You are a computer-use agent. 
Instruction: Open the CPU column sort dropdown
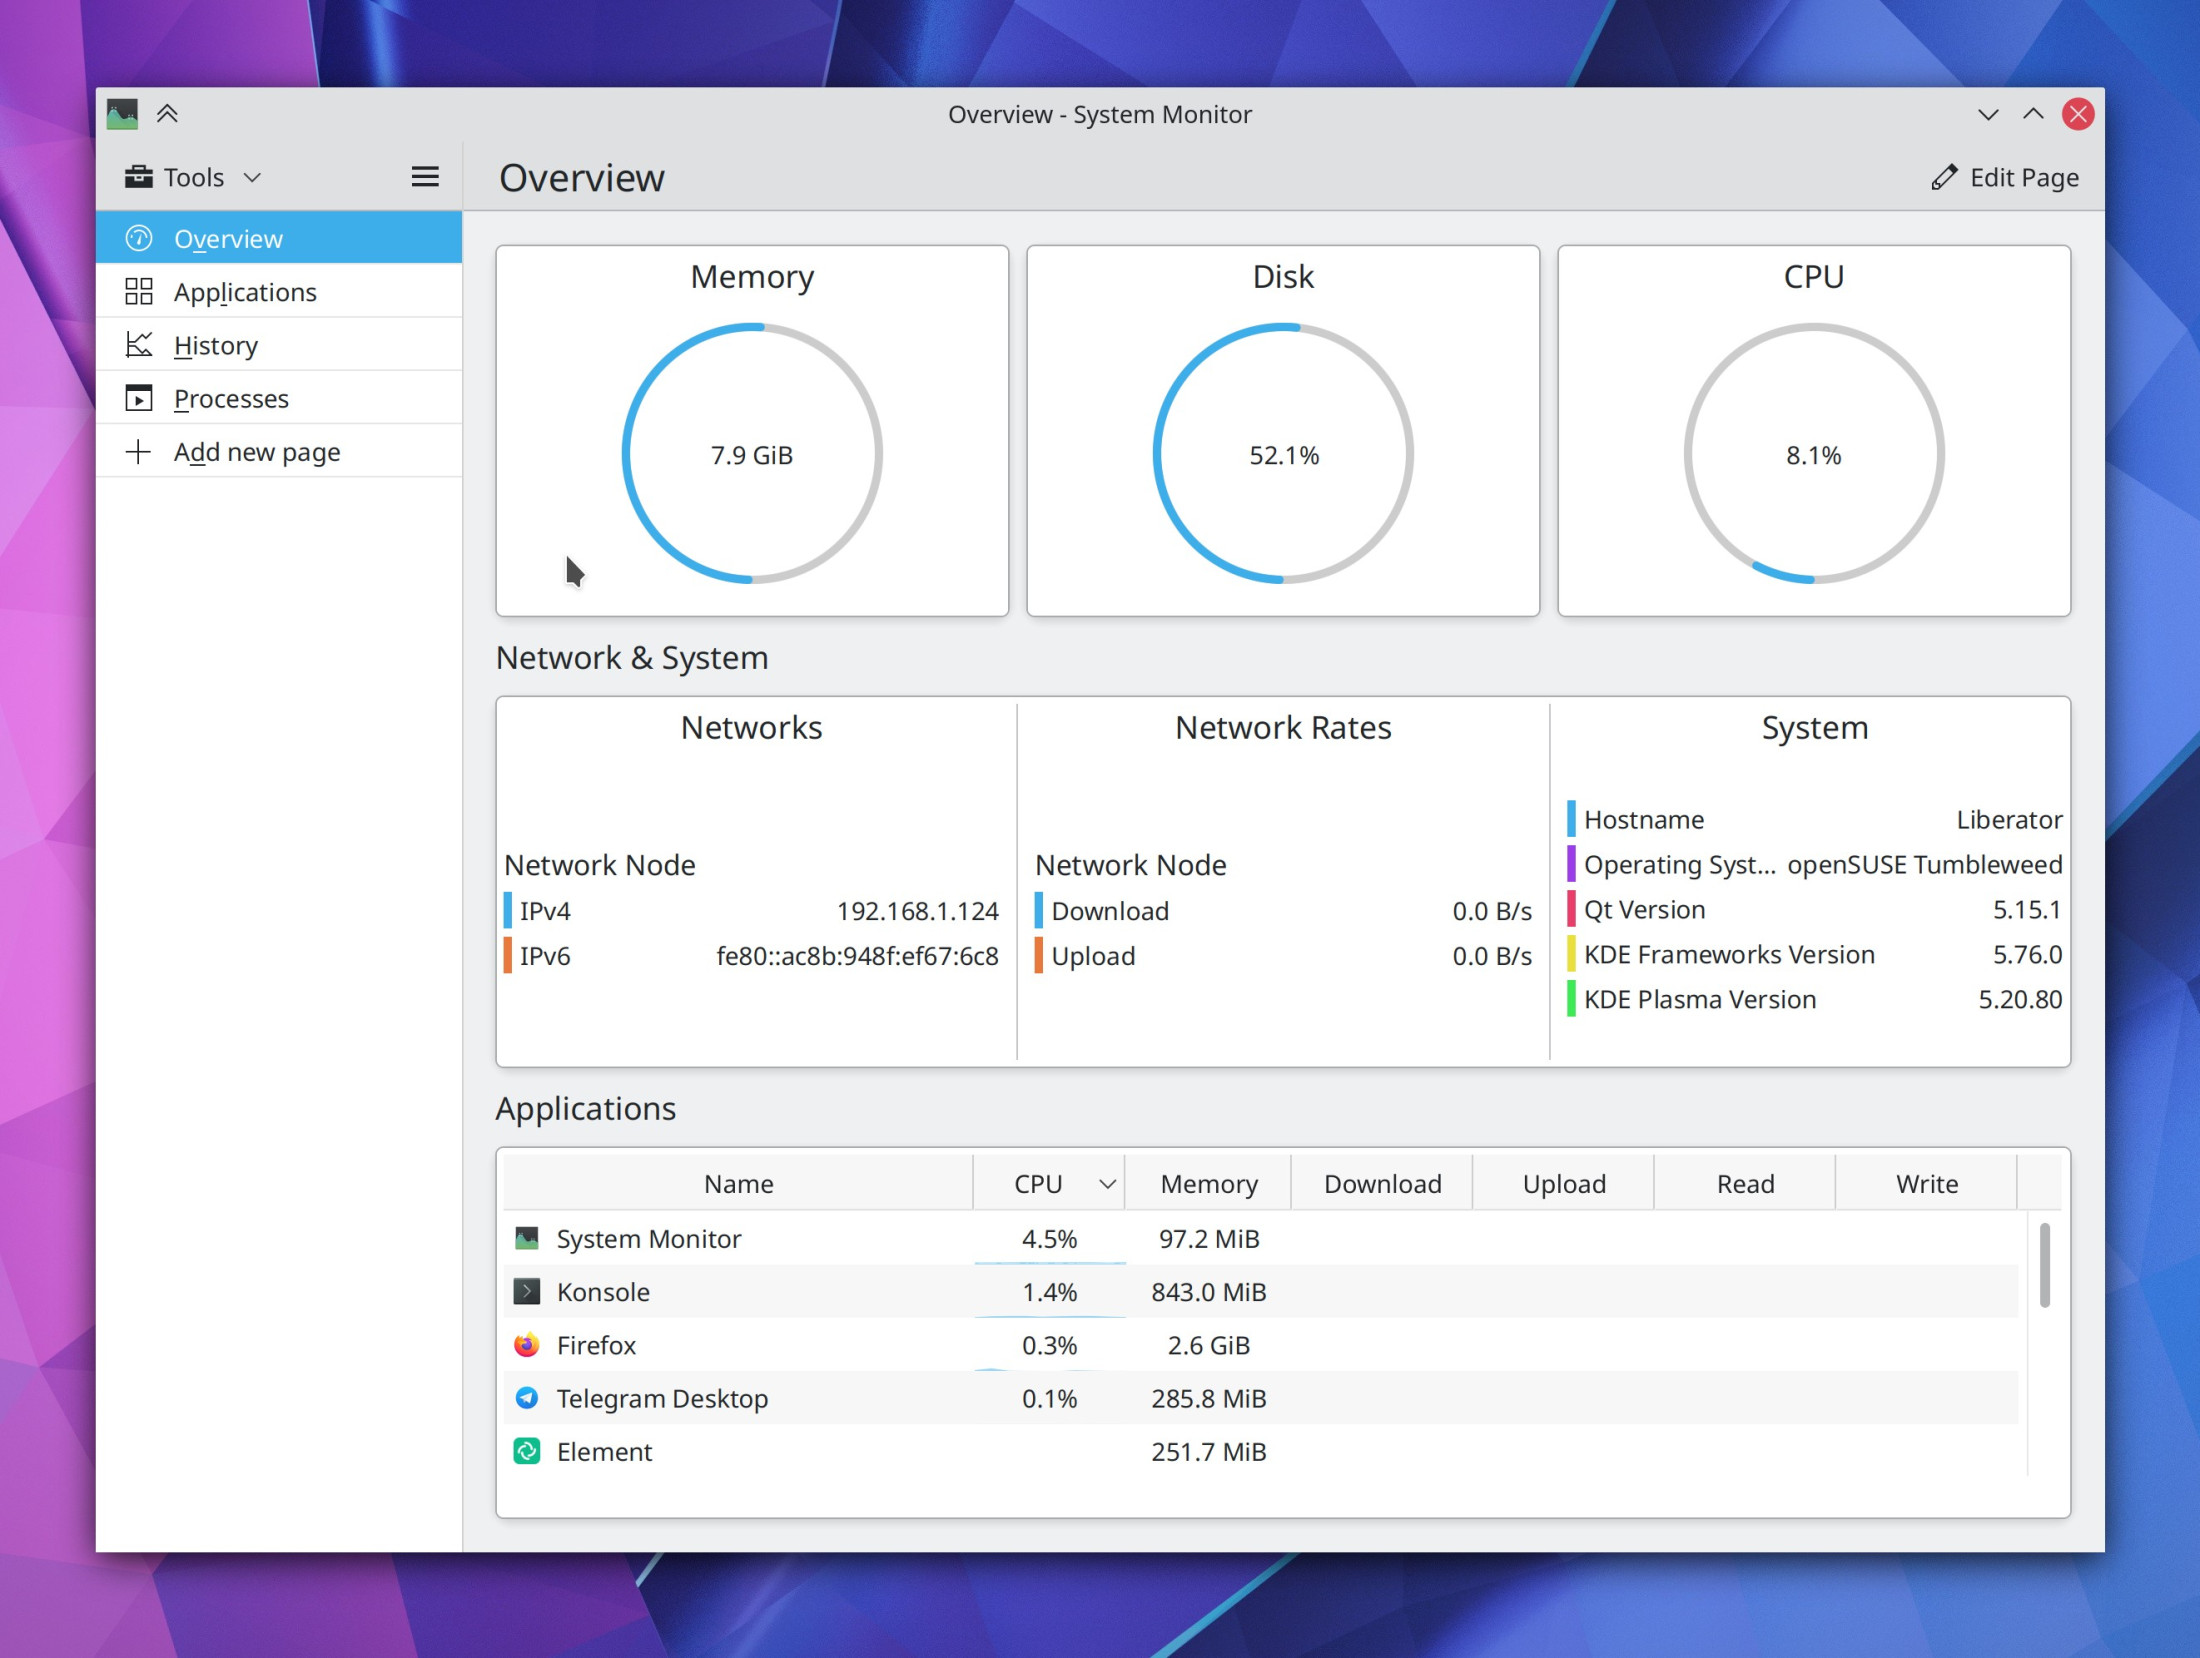coord(1106,1183)
